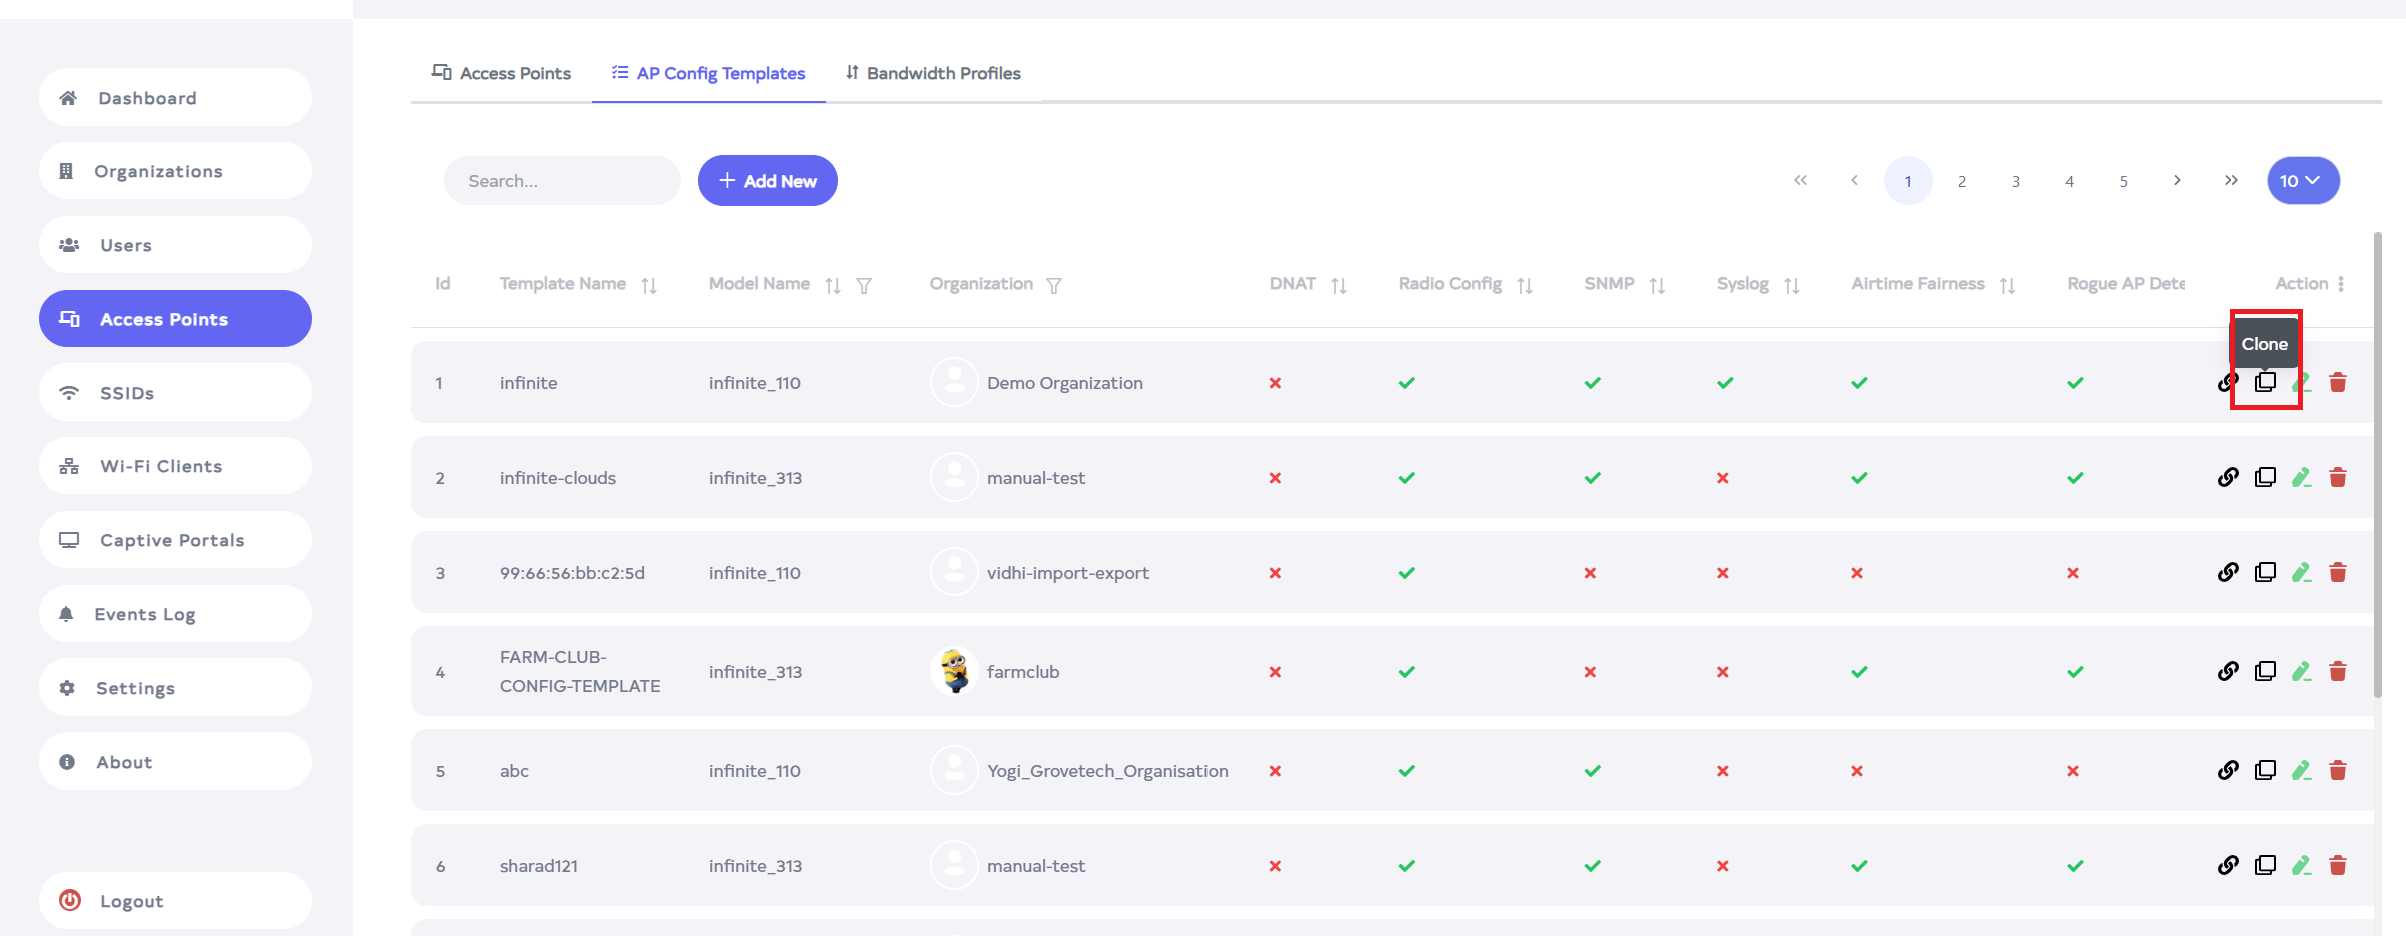Image resolution: width=2406 pixels, height=936 pixels.
Task: Switch to Bandwidth Profiles tab
Action: tap(933, 73)
